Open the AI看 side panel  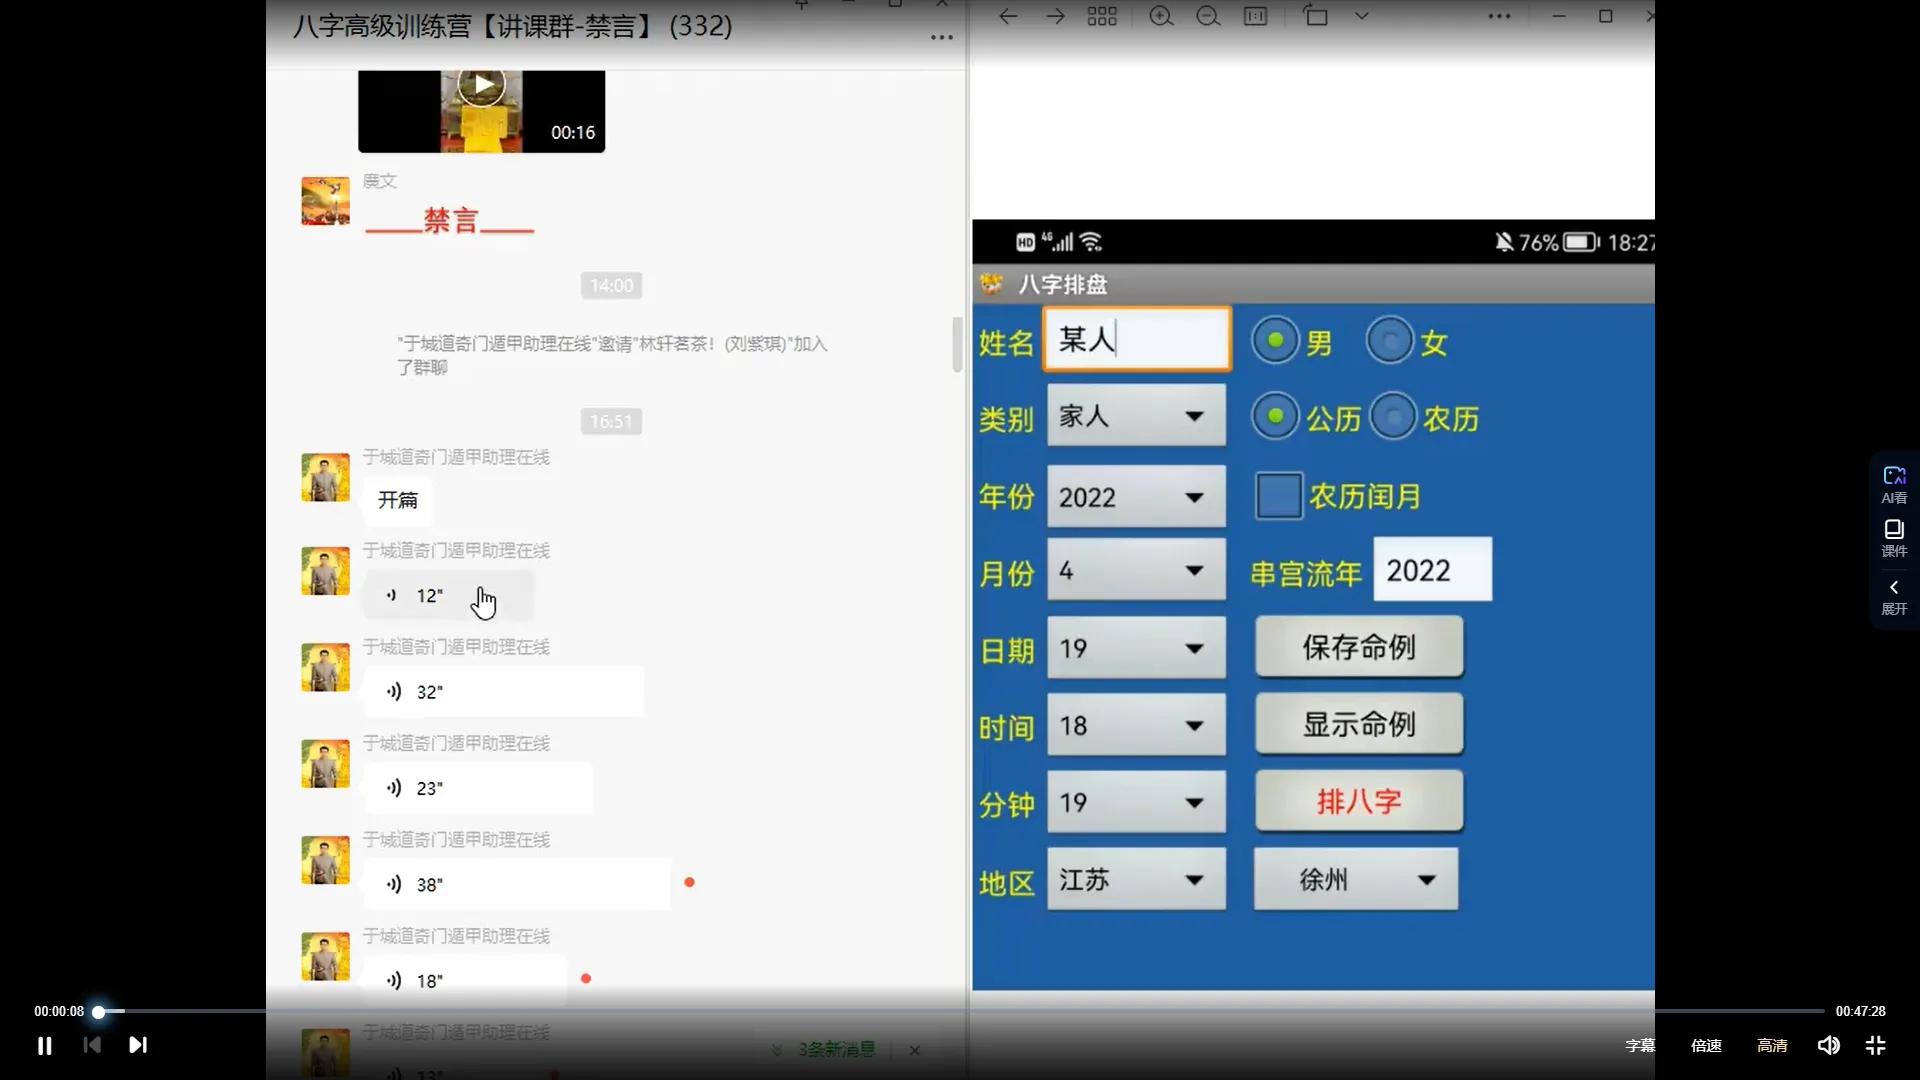1894,484
